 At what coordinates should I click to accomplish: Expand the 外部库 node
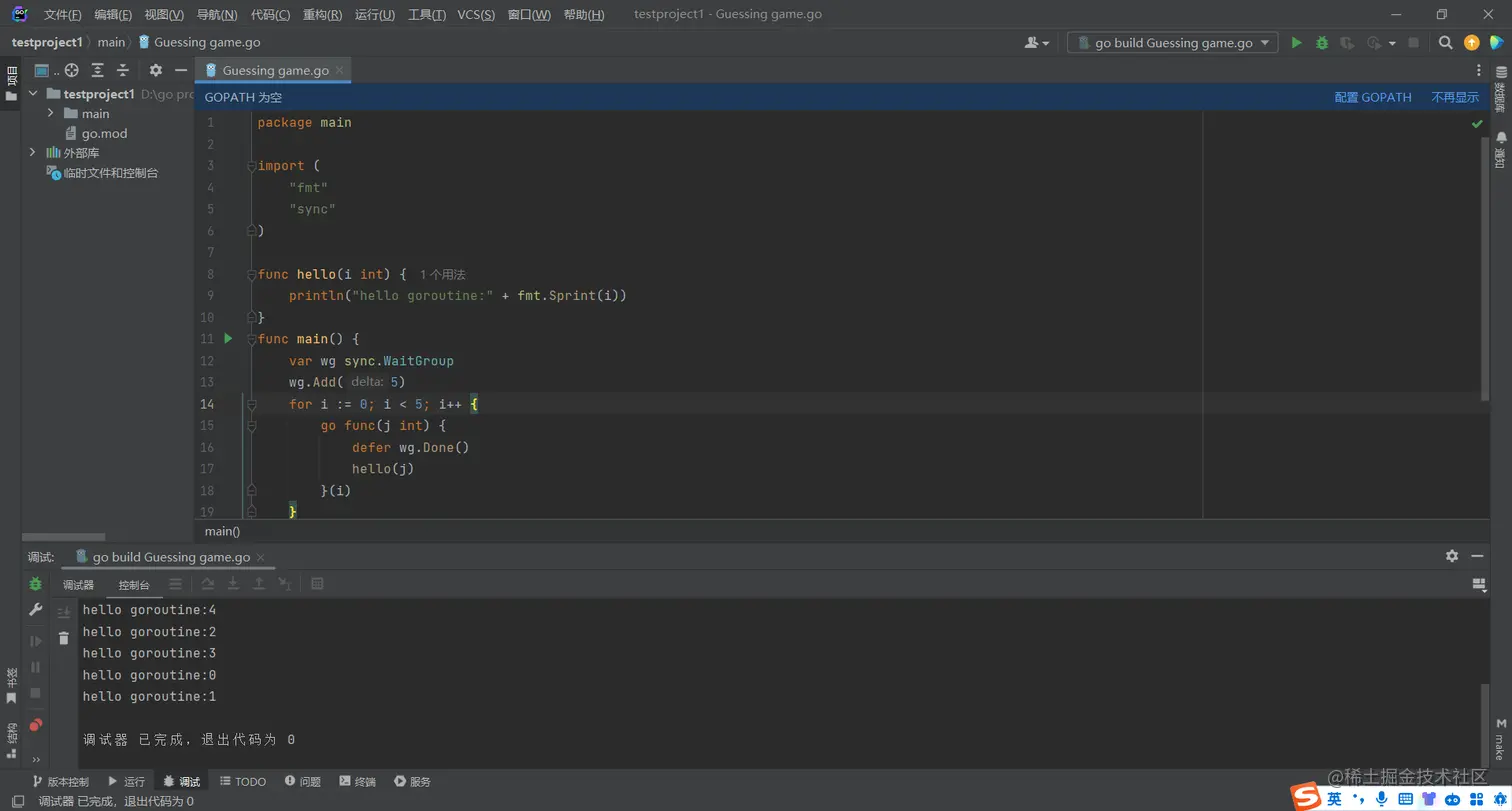[x=33, y=153]
